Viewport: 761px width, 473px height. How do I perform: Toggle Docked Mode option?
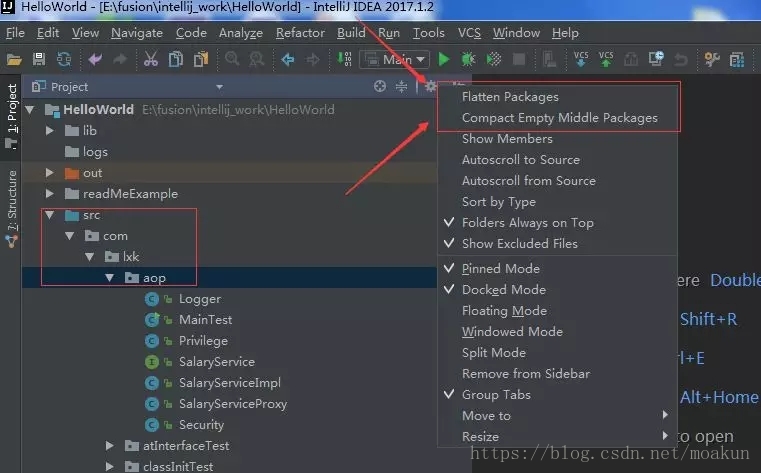click(x=557, y=290)
